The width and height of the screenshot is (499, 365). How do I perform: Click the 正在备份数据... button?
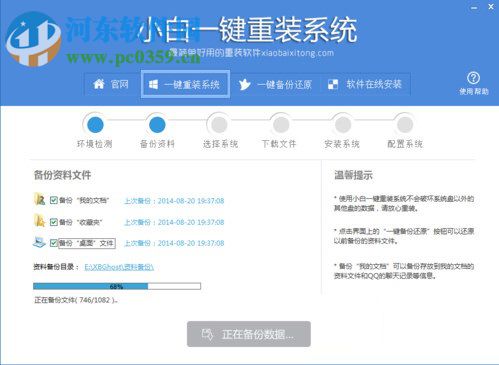point(249,334)
